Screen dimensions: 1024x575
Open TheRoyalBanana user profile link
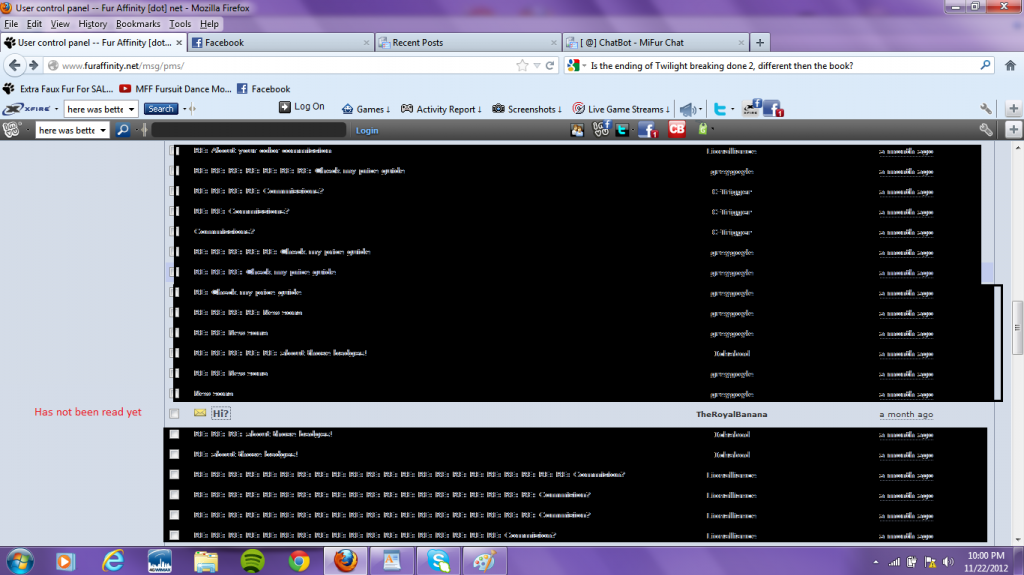point(731,414)
